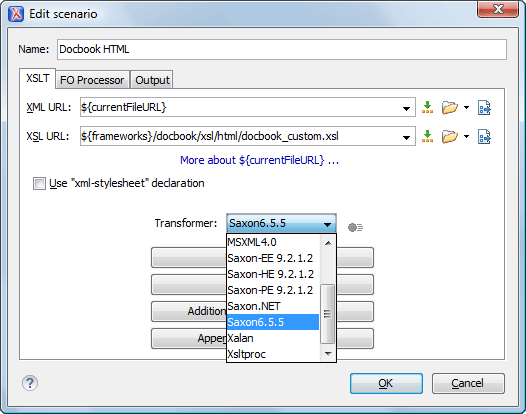526x414 pixels.
Task: Choose MSXML4.0 from the transformer list
Action: (x=273, y=242)
